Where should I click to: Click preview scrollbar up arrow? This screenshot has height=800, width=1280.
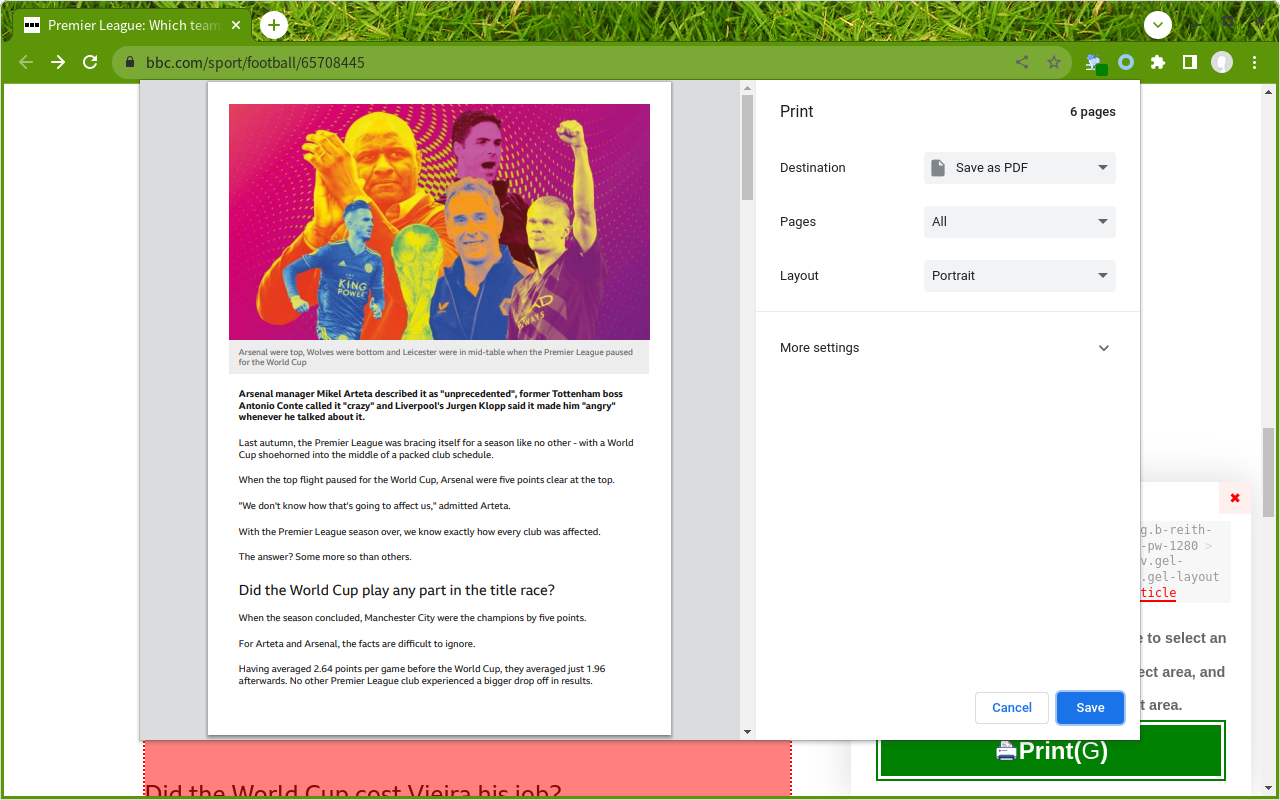coord(747,88)
